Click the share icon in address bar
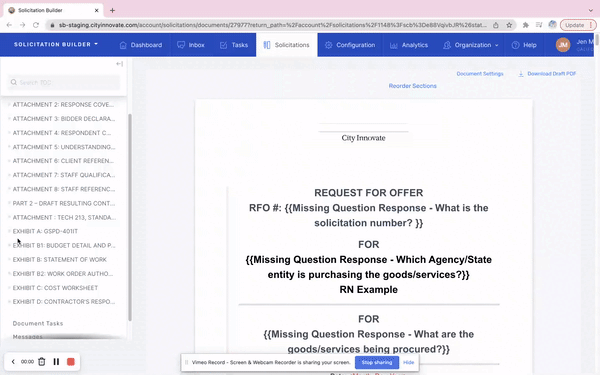This screenshot has width=600, height=375. (x=496, y=25)
